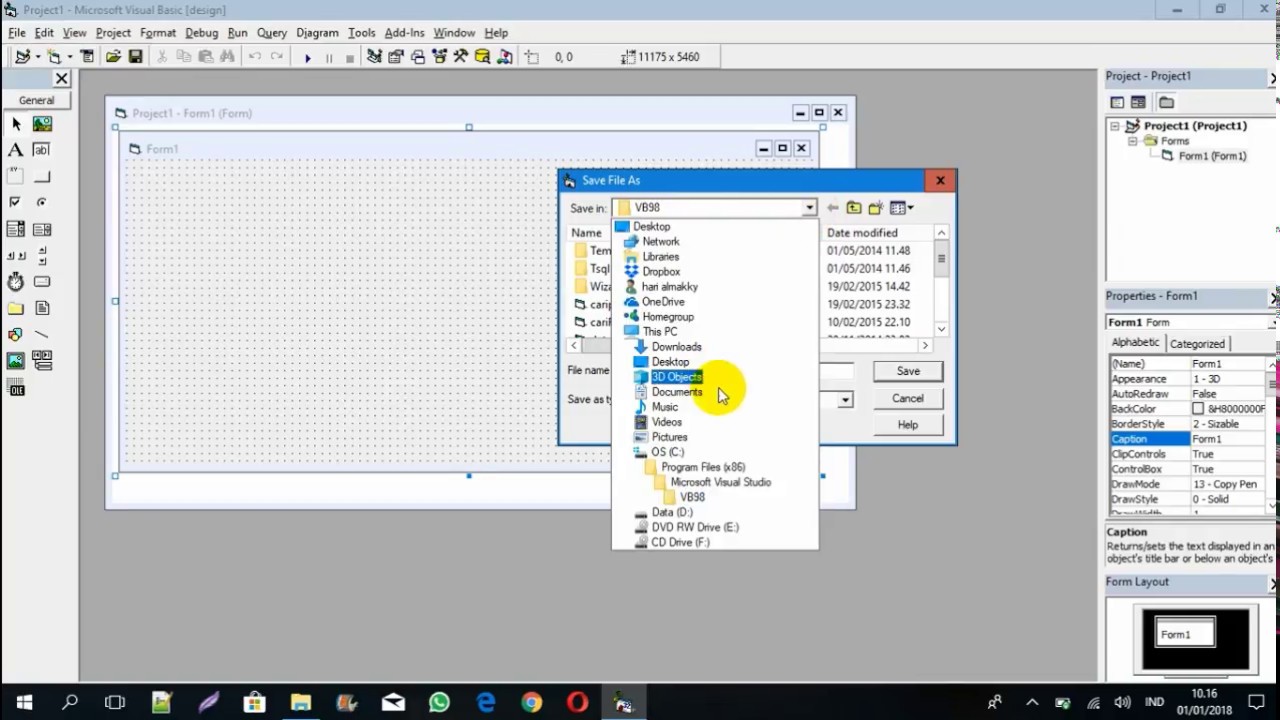The height and width of the screenshot is (720, 1280).
Task: Open the Properties Window toolbar icon
Action: [396, 57]
